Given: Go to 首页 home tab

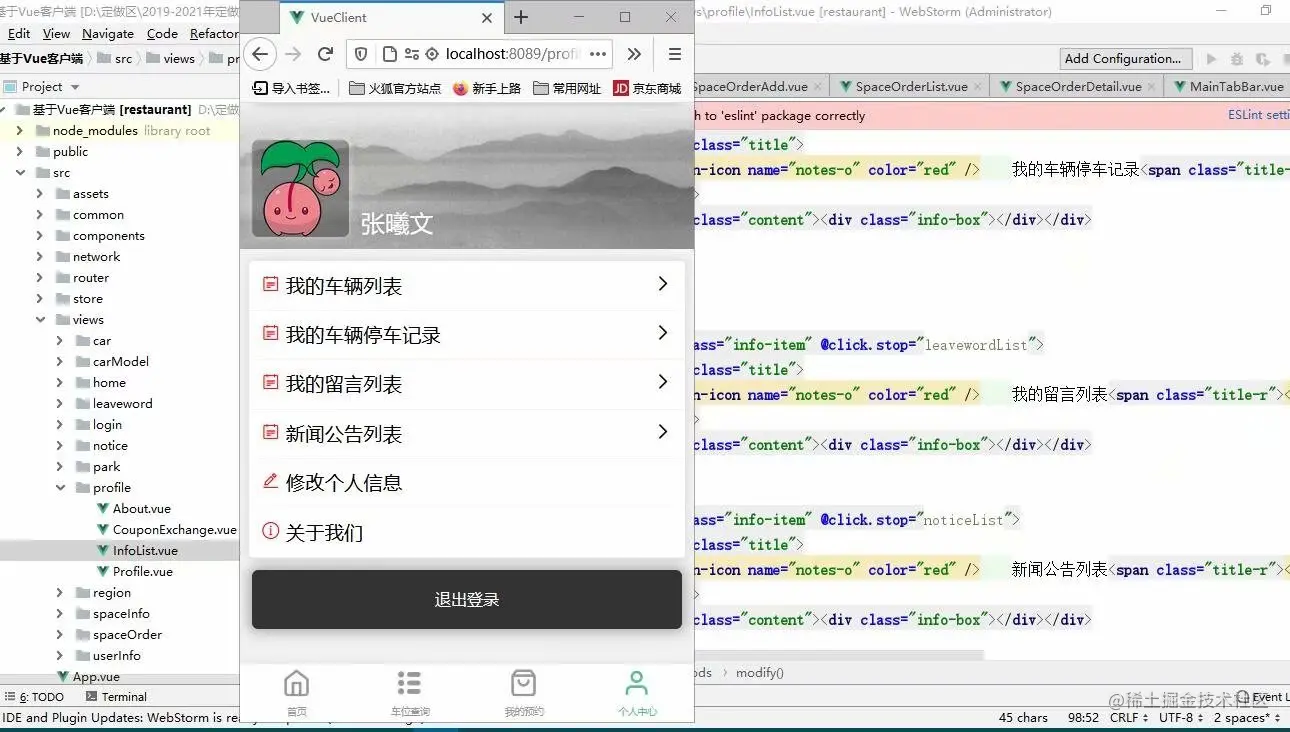Looking at the screenshot, I should 297,693.
